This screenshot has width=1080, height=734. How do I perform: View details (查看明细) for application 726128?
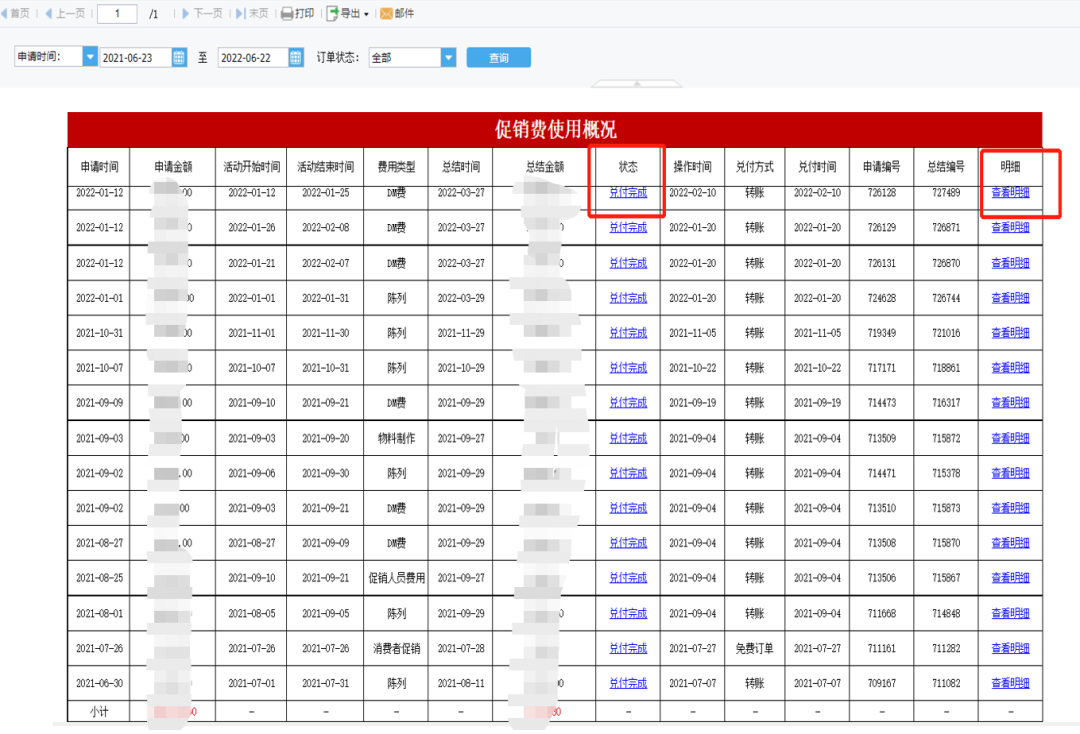pyautogui.click(x=1010, y=193)
